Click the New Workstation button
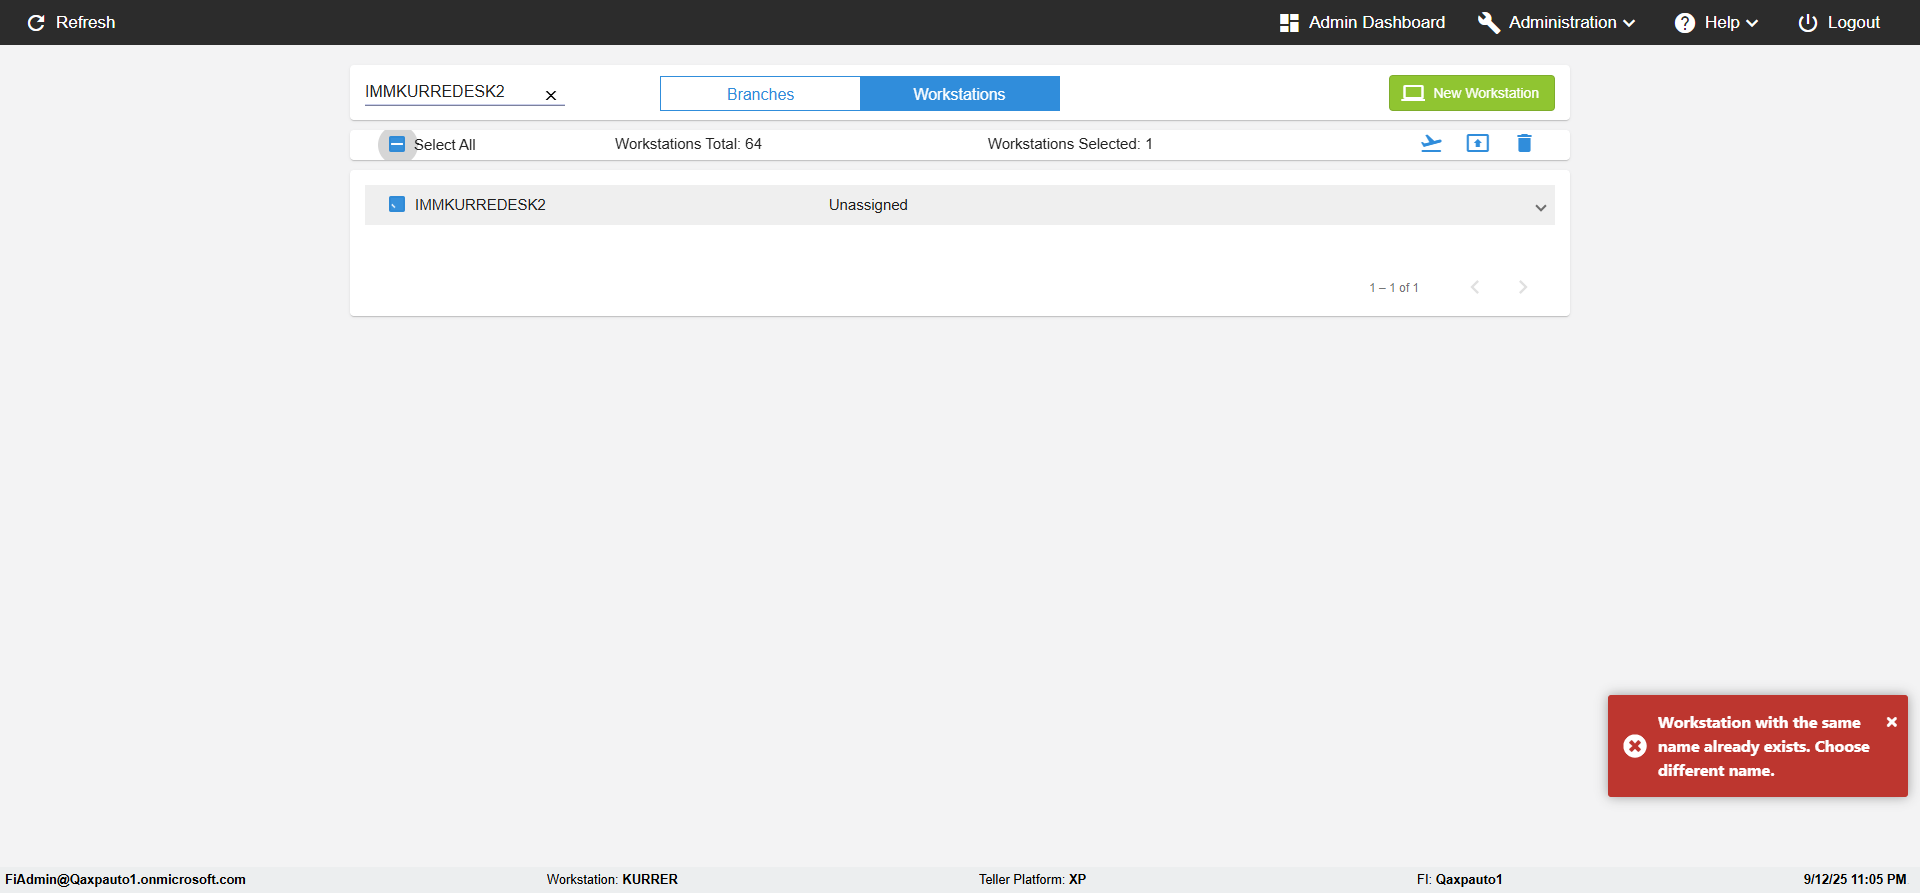Screen dimensions: 1920x893 point(1471,93)
